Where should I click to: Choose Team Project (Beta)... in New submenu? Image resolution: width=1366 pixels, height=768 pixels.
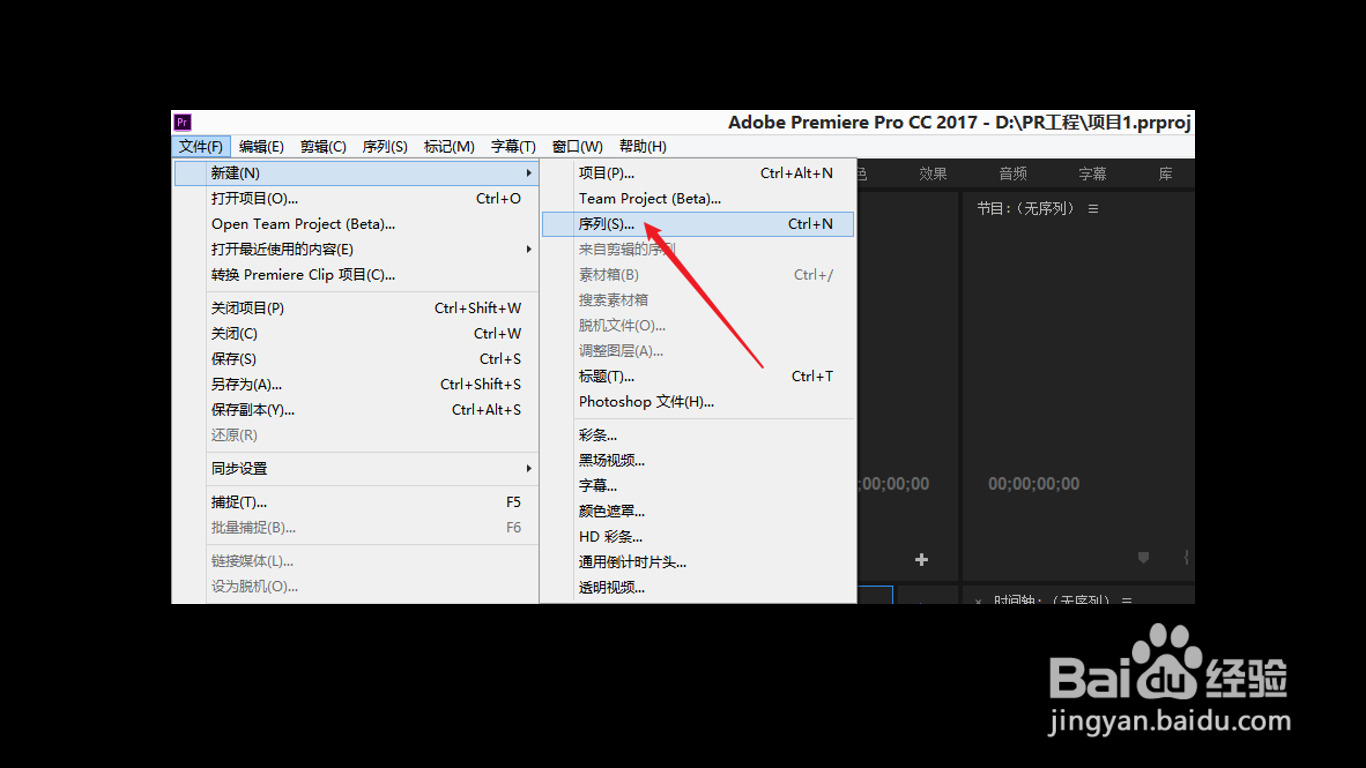[x=698, y=199]
